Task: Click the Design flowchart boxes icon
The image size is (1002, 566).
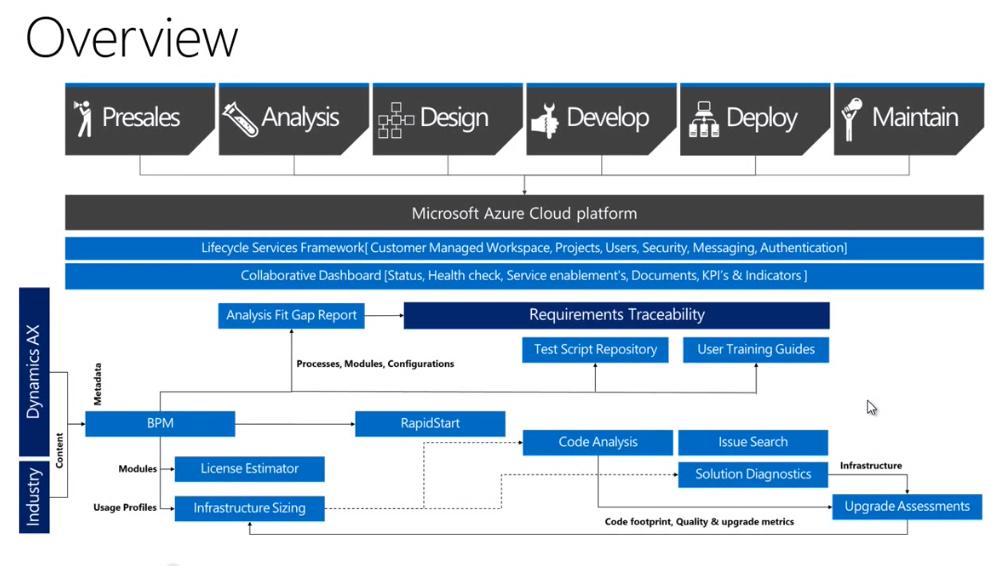Action: pyautogui.click(x=396, y=120)
